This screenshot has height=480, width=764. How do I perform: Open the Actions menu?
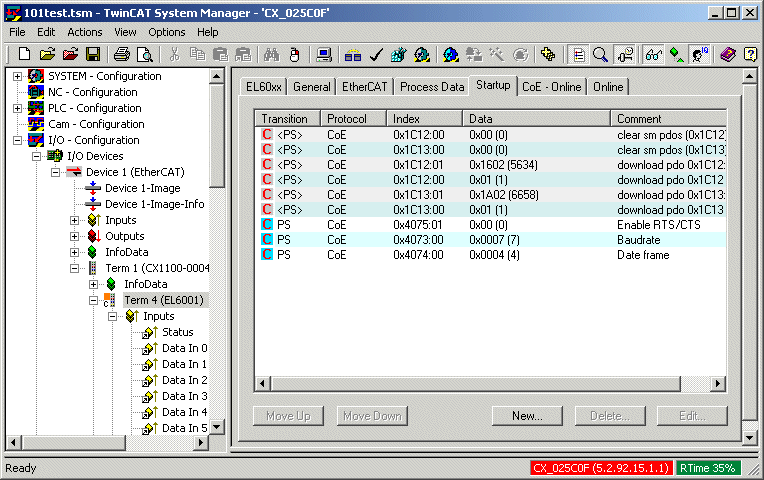85,32
